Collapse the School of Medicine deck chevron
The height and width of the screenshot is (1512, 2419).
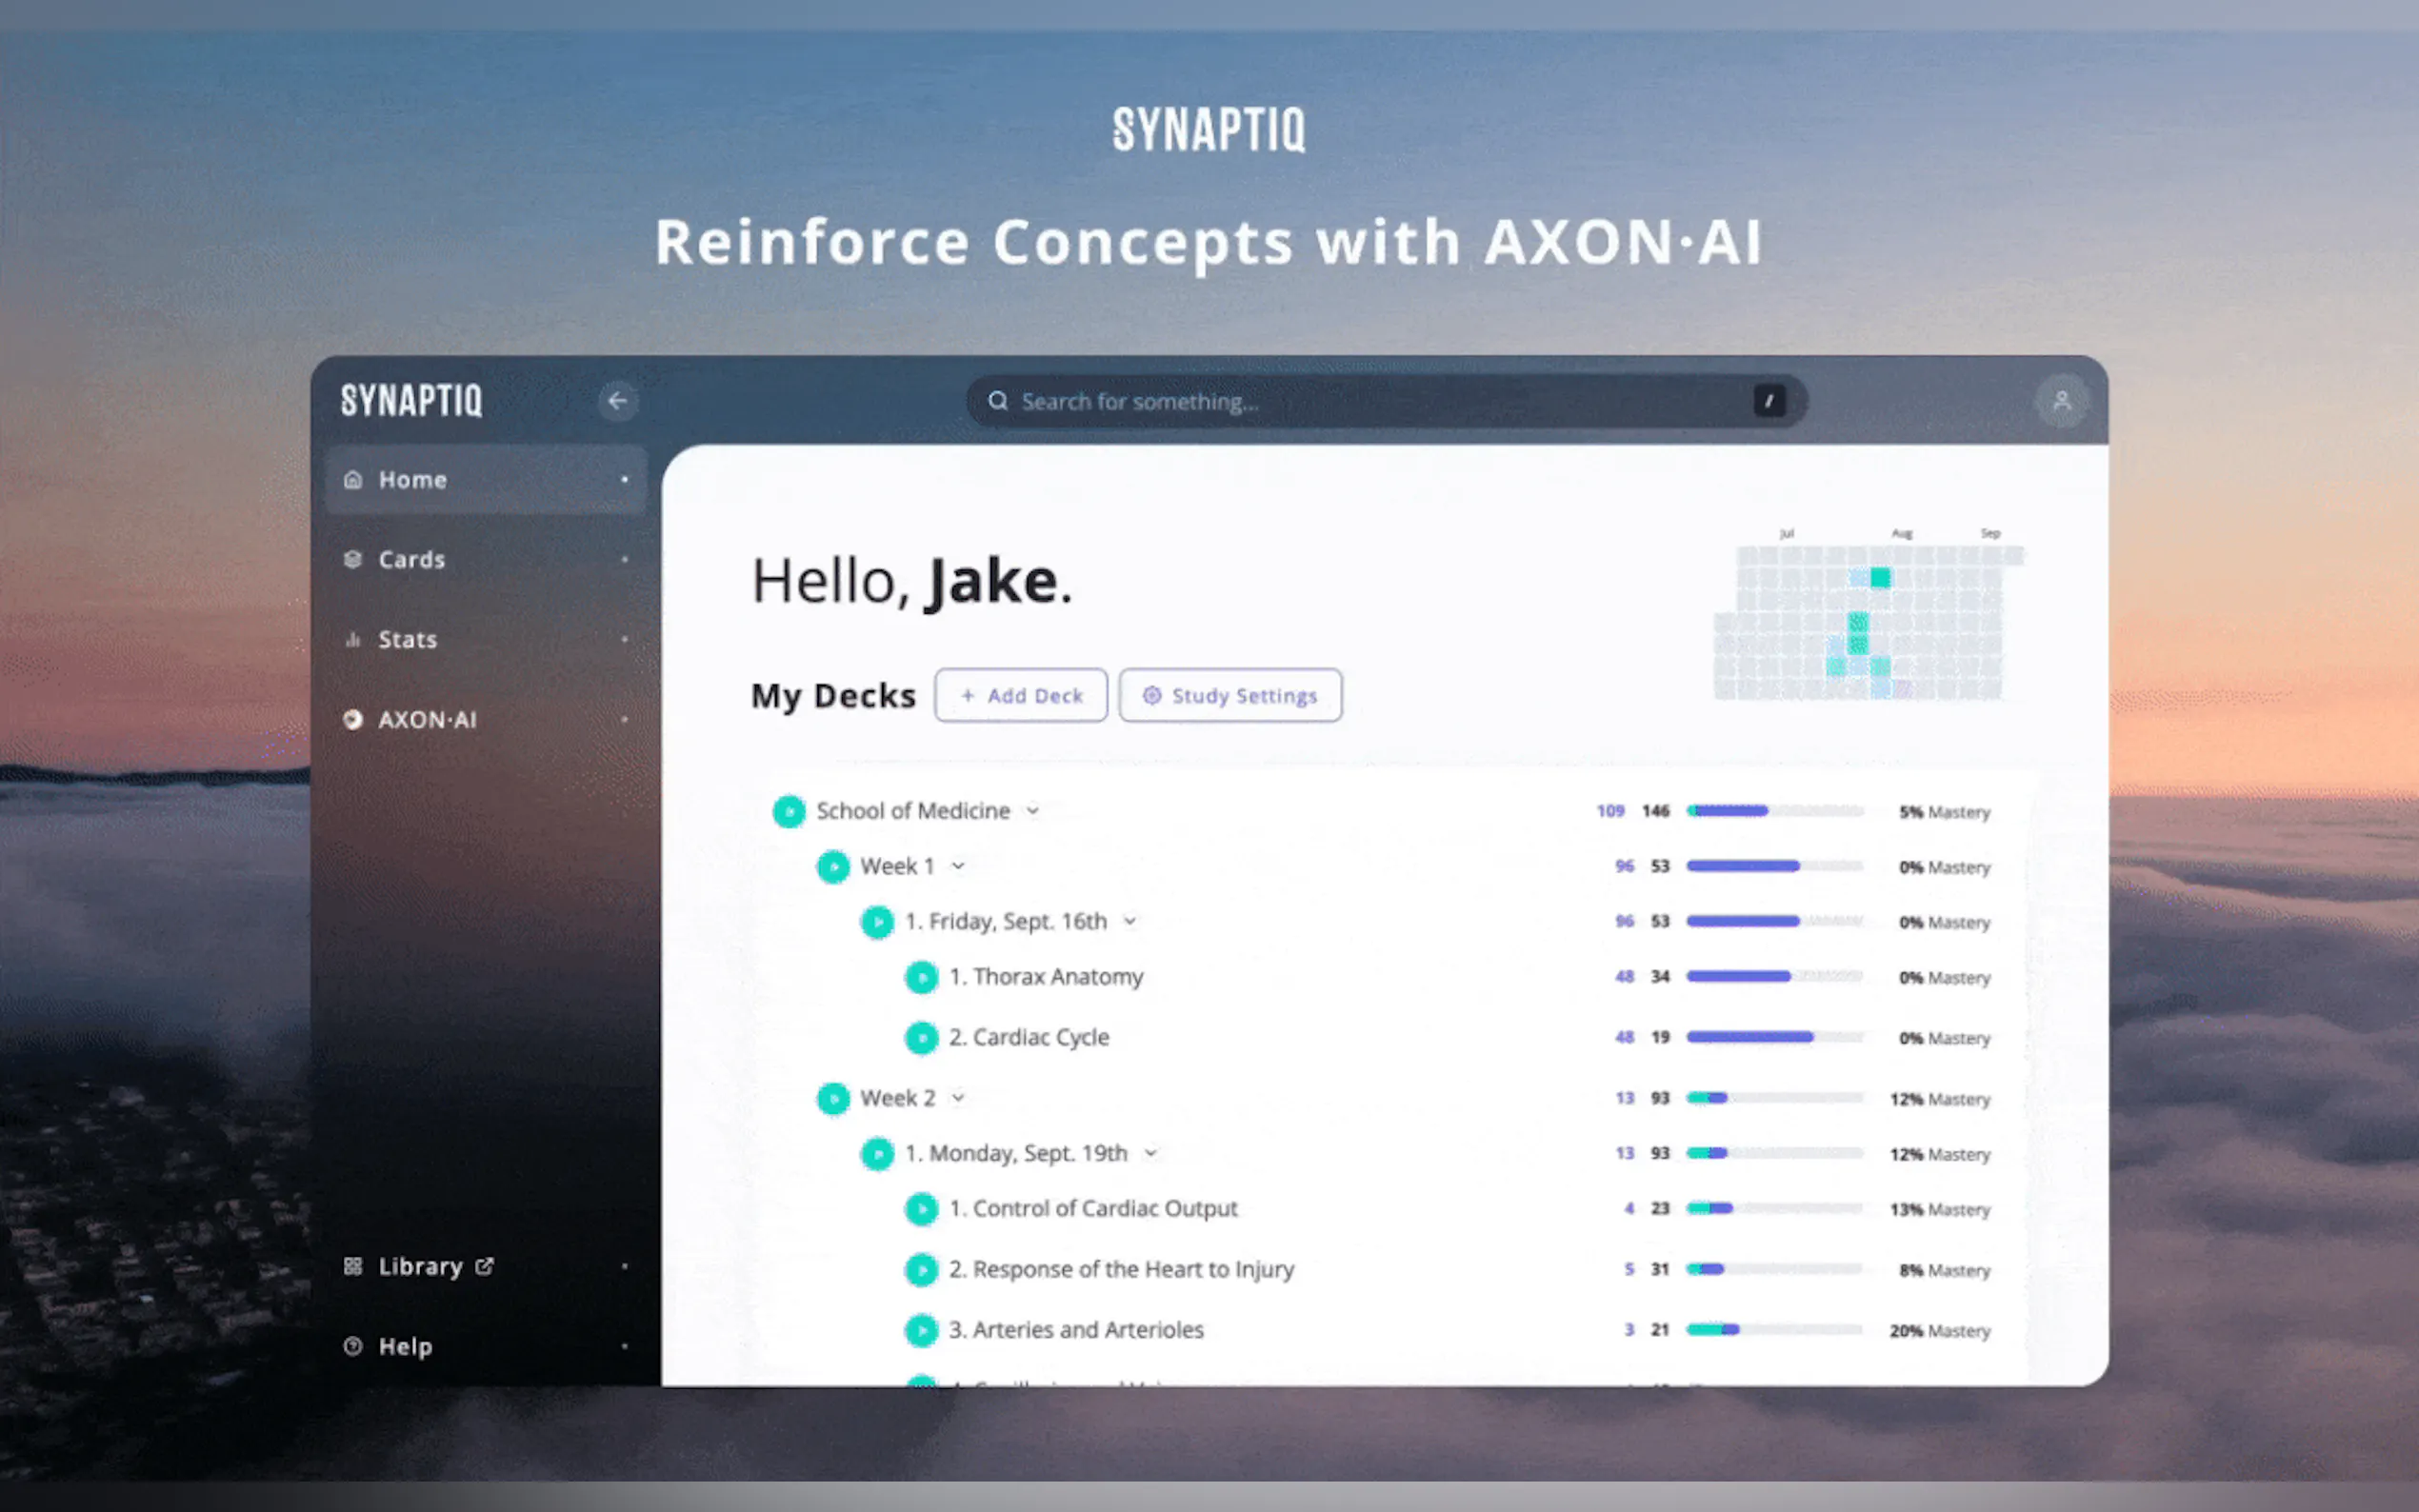[1033, 811]
